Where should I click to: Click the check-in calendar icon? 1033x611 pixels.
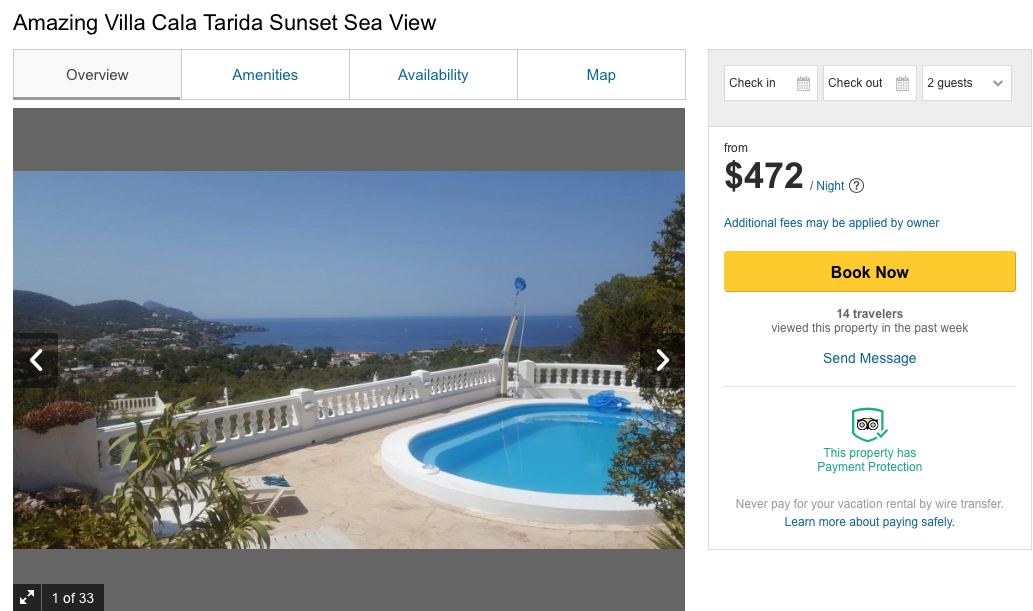[803, 84]
